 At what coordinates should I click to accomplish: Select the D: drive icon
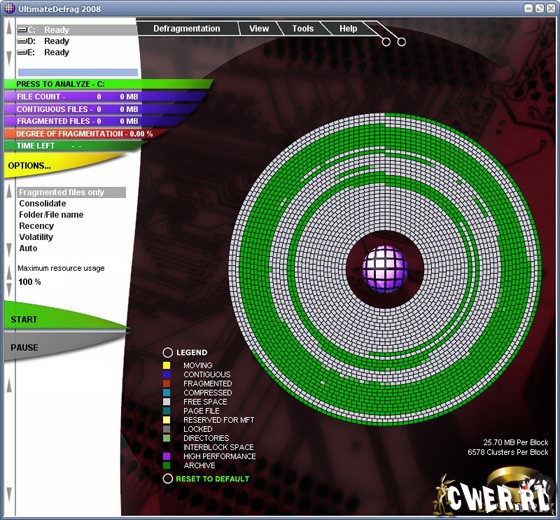coord(22,41)
